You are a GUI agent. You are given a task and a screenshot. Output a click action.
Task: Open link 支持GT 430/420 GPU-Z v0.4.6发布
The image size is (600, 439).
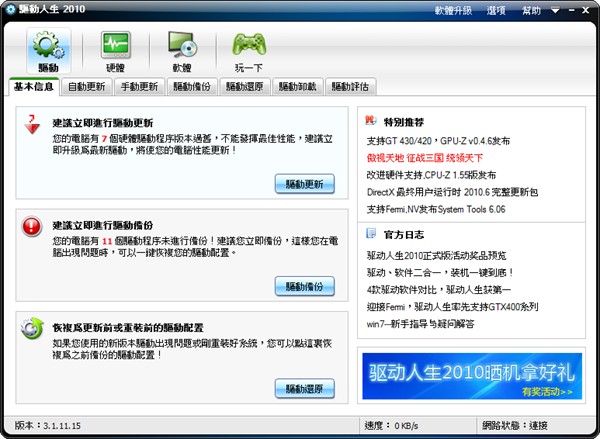click(x=438, y=141)
